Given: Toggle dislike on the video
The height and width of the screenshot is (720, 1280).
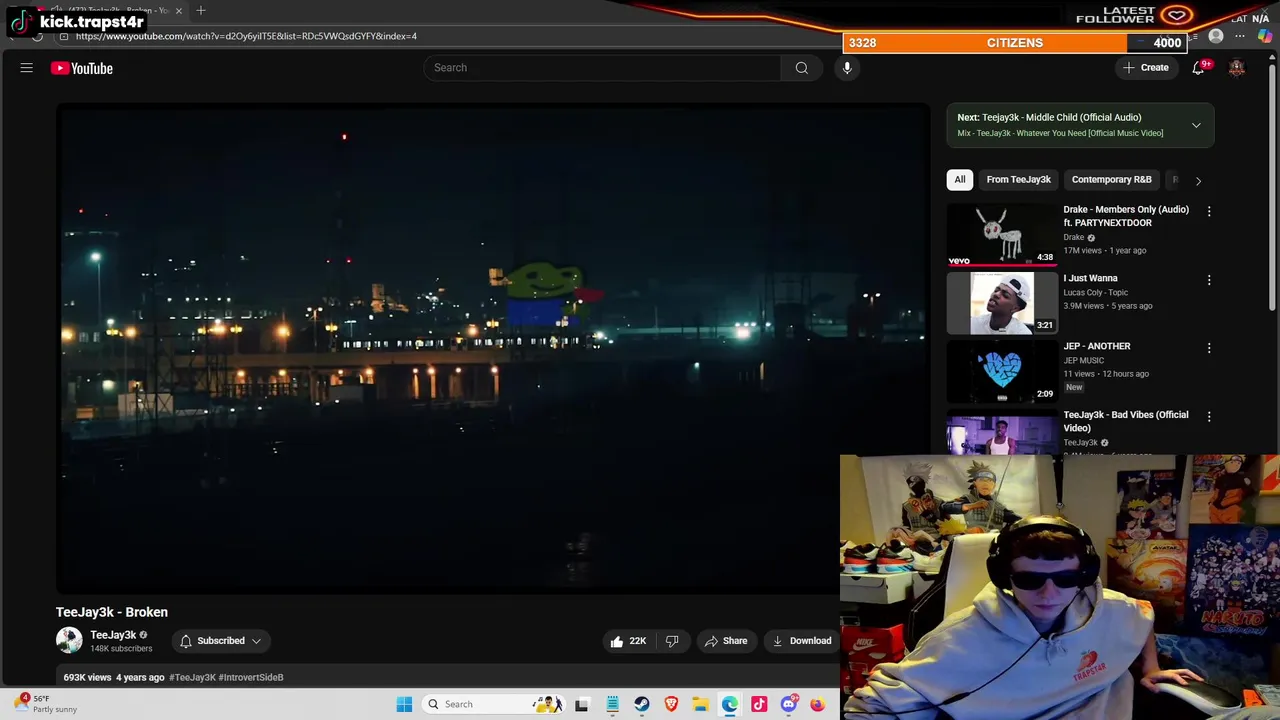Looking at the screenshot, I should click(672, 641).
